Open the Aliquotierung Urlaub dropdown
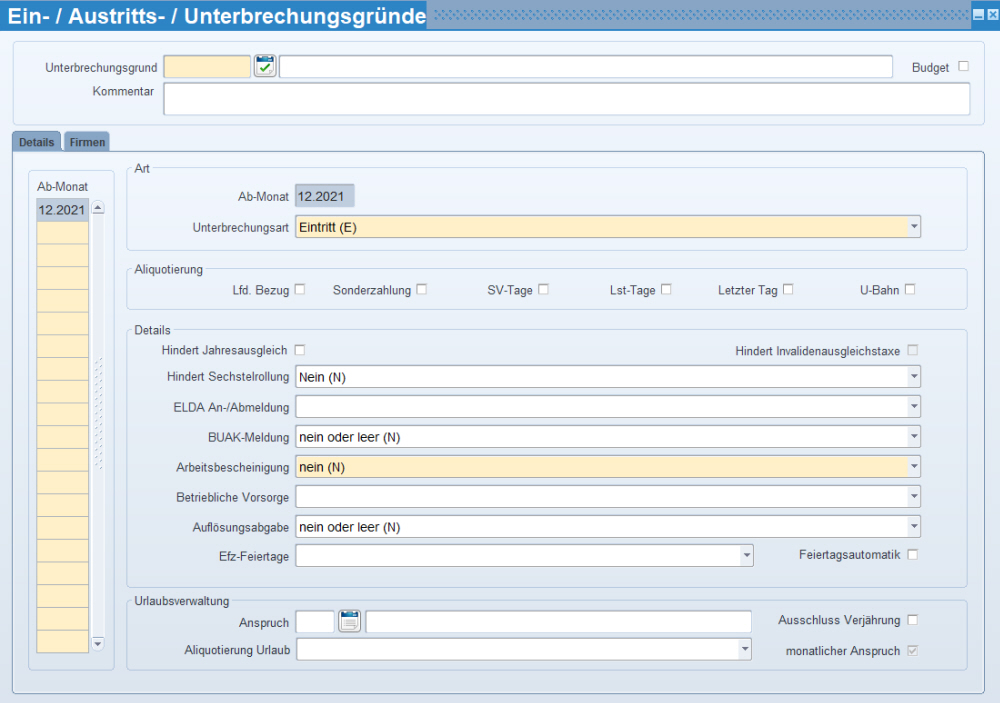 coord(745,649)
